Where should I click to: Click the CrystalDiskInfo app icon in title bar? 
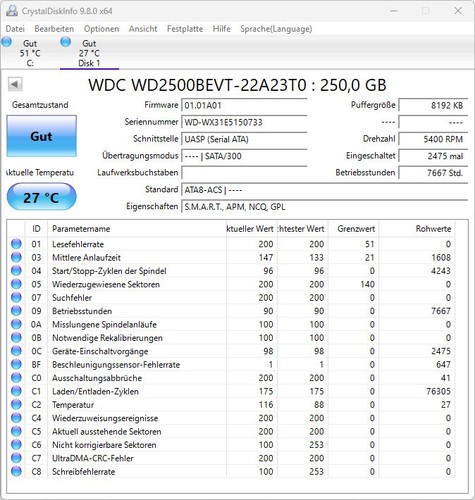pyautogui.click(x=12, y=11)
